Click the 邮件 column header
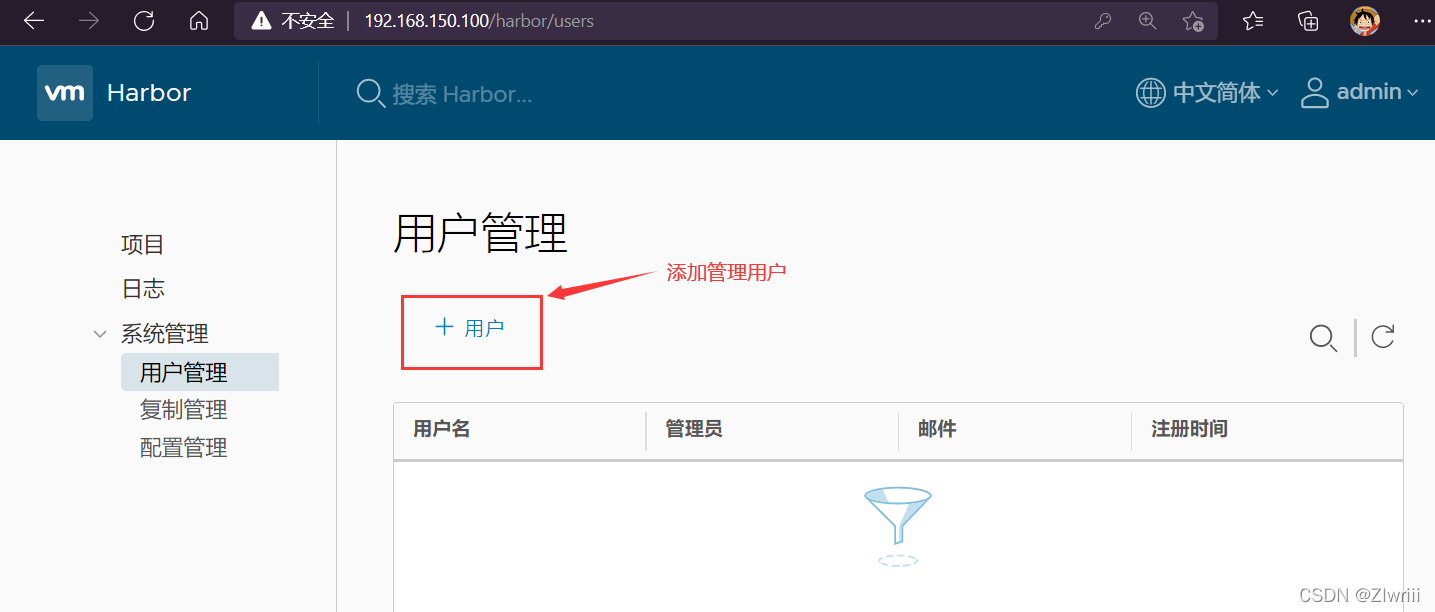 coord(937,429)
